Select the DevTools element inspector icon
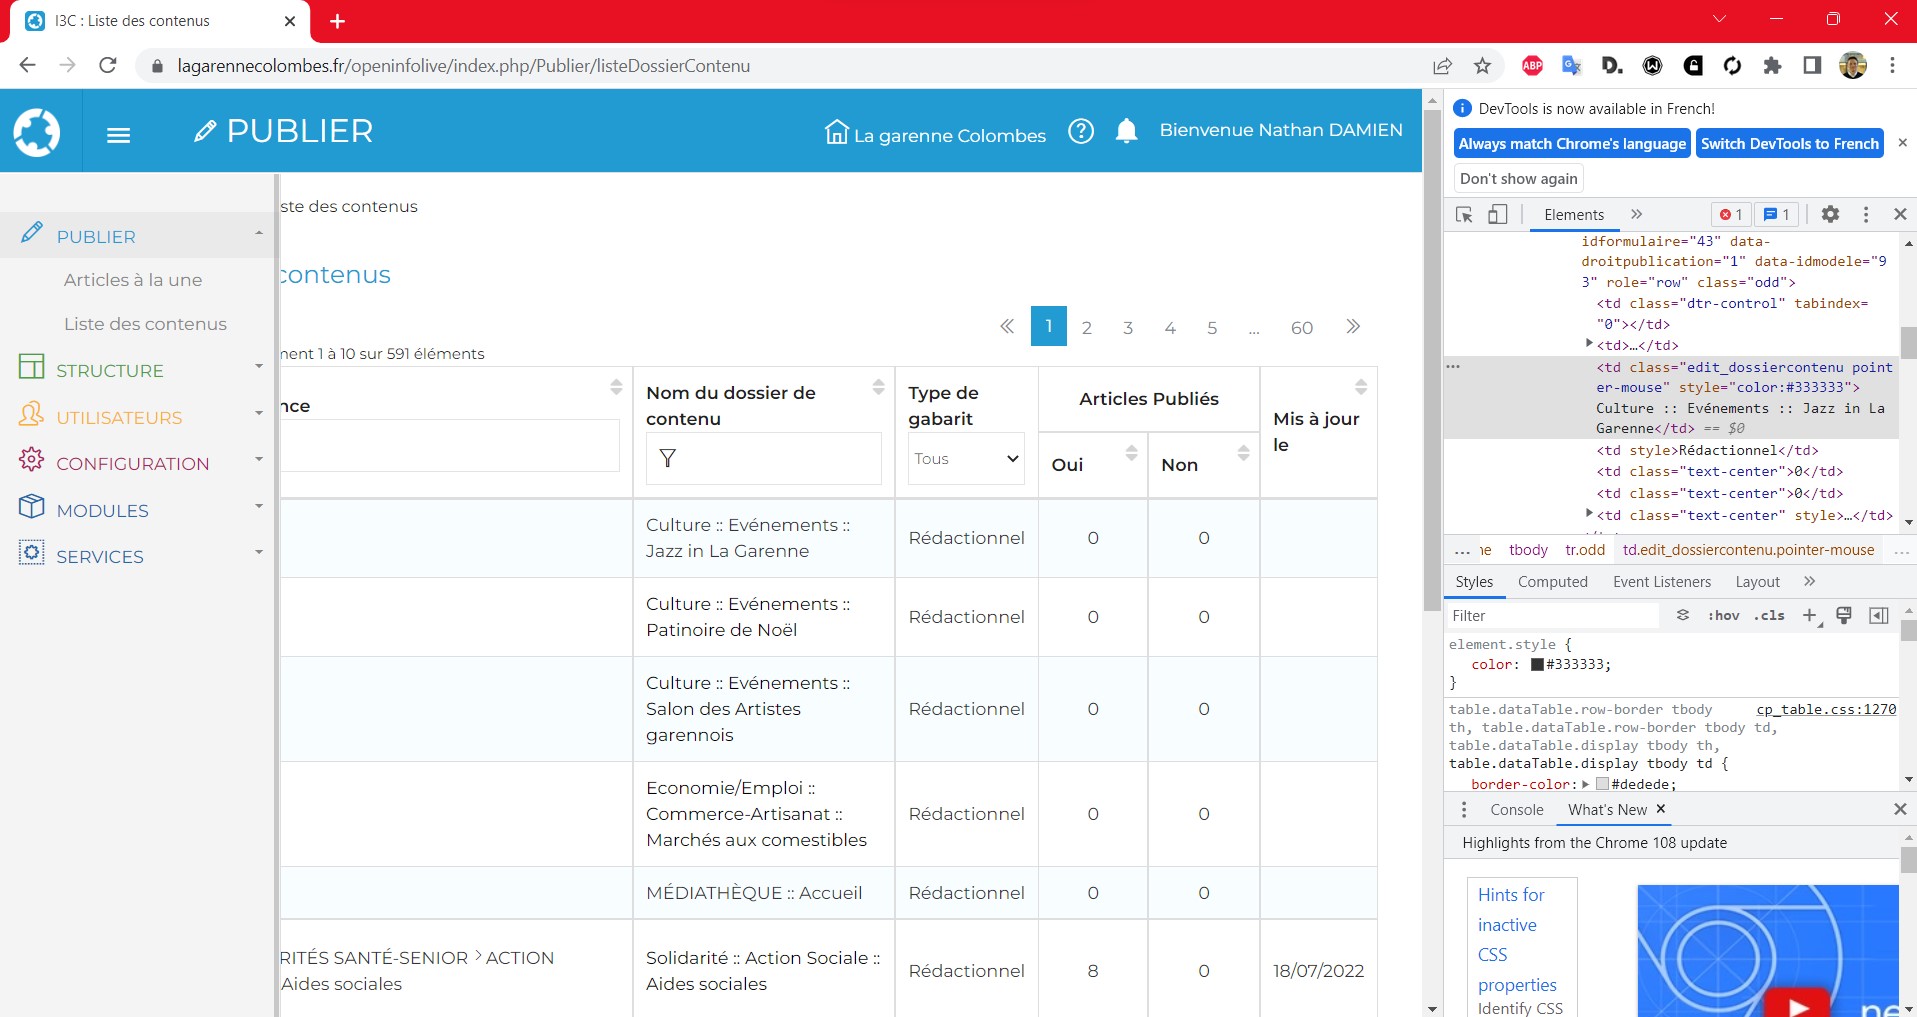The height and width of the screenshot is (1017, 1917). click(x=1464, y=215)
